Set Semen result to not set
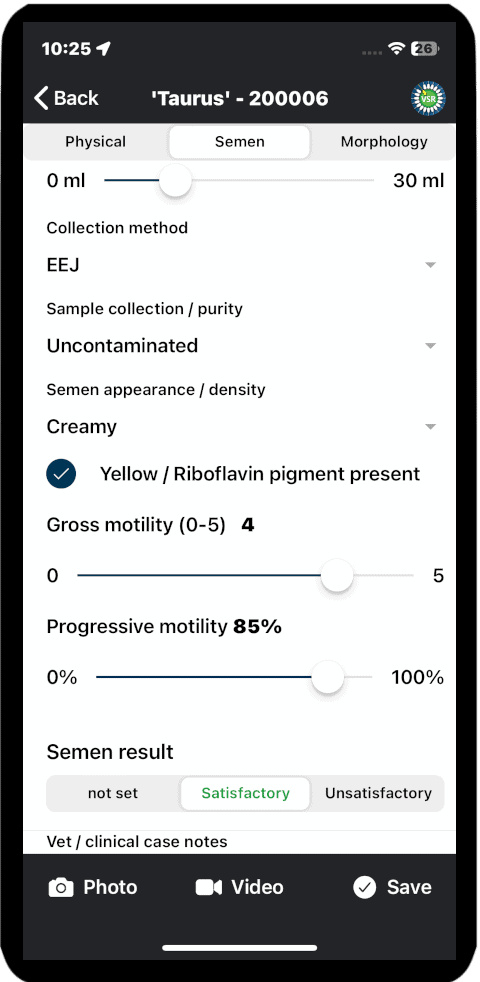 [x=113, y=793]
